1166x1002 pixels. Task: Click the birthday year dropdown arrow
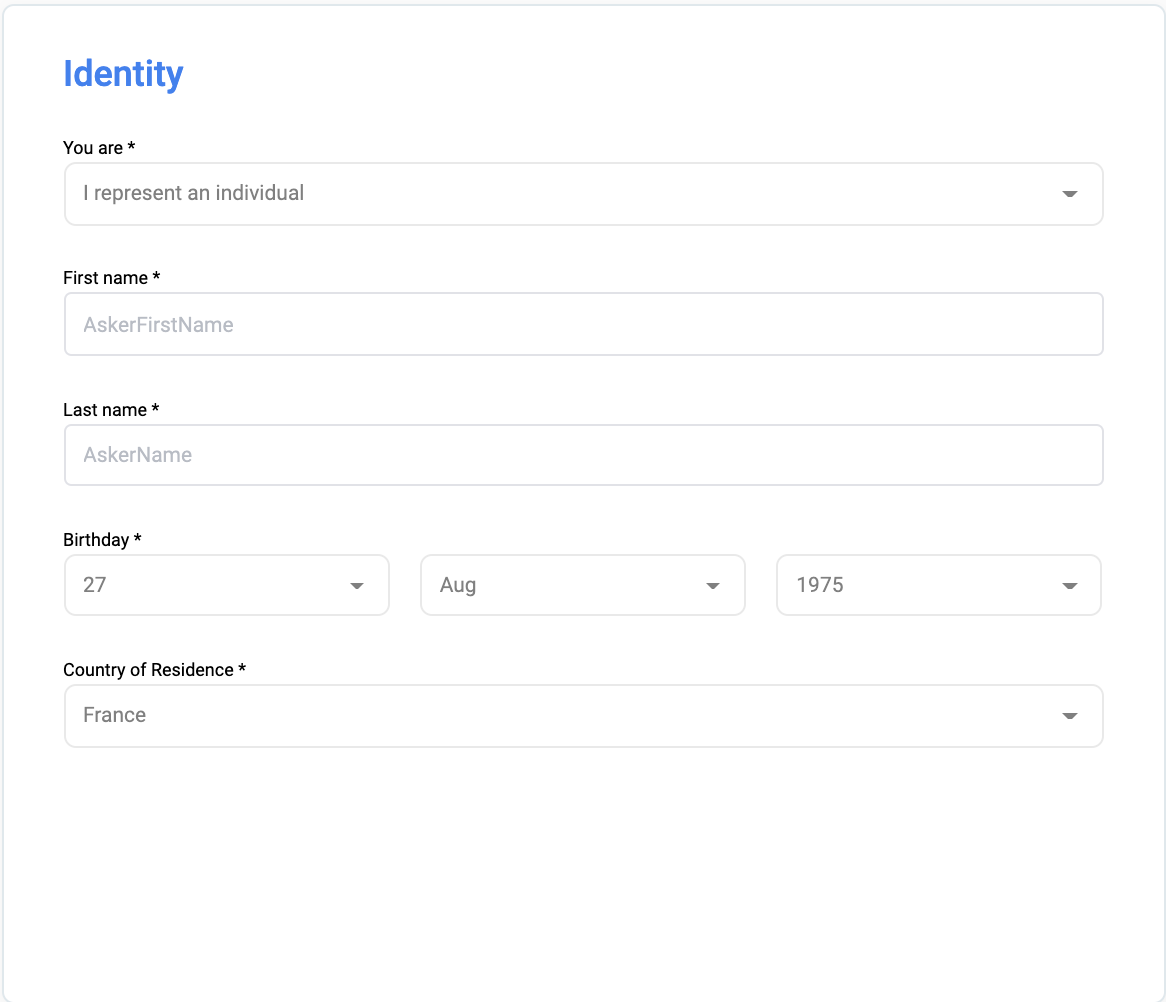[x=1069, y=586]
